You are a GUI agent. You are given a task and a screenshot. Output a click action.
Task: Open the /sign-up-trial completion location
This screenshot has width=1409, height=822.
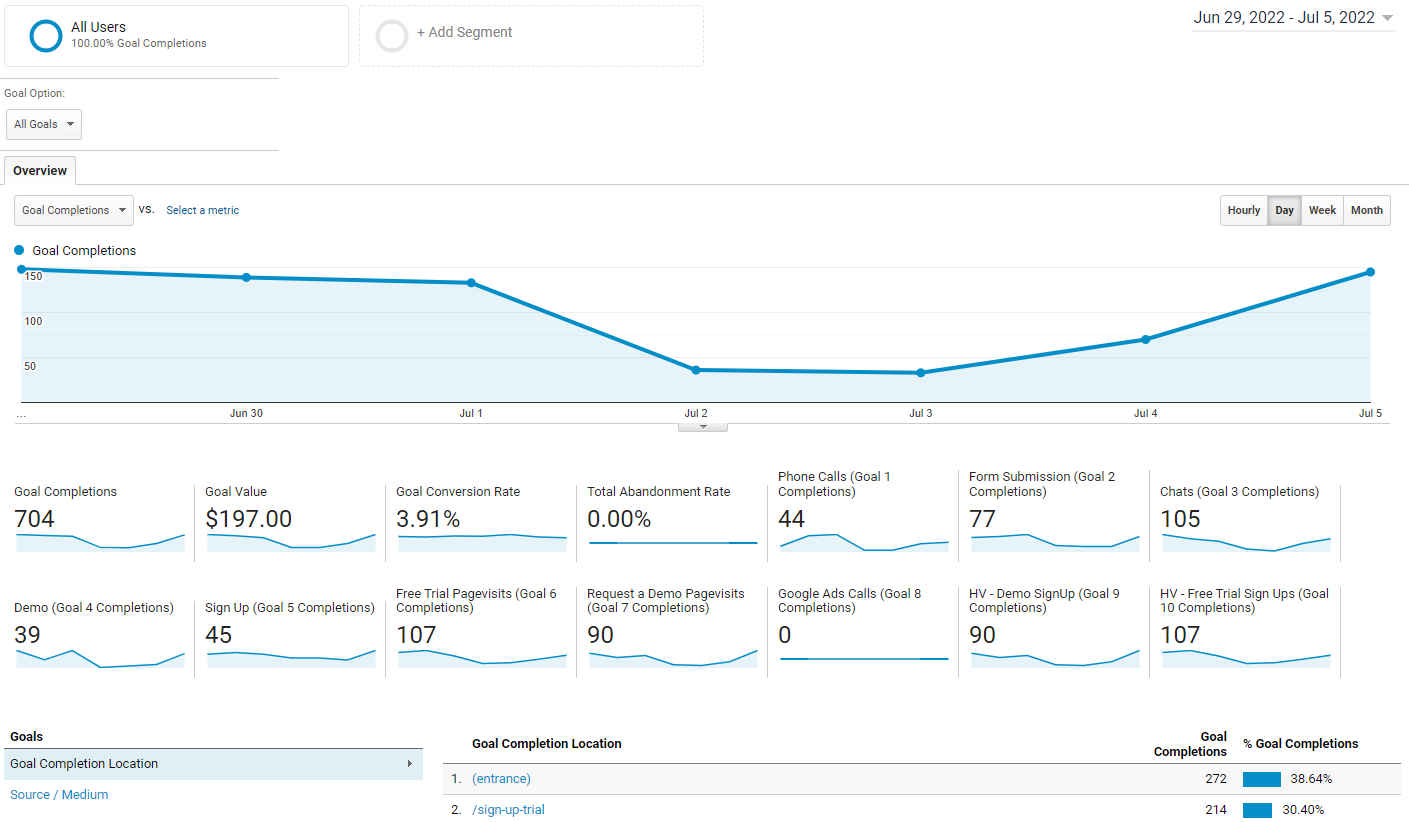tap(508, 809)
